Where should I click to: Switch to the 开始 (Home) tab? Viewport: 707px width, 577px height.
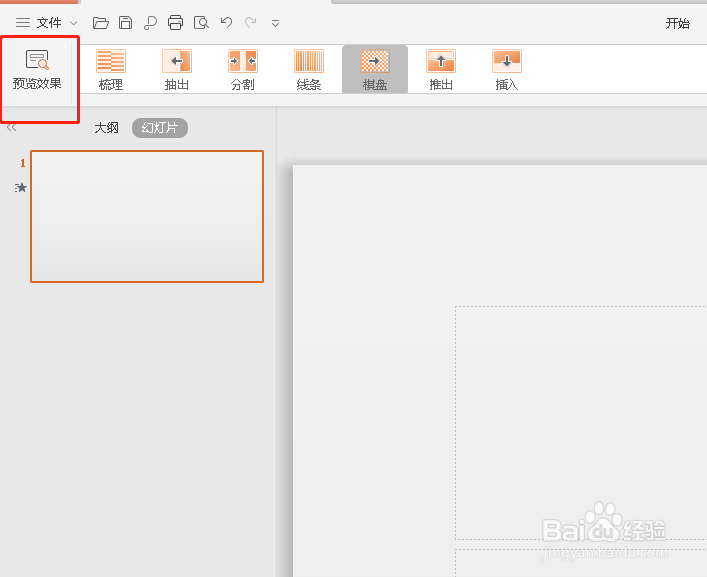tap(678, 23)
